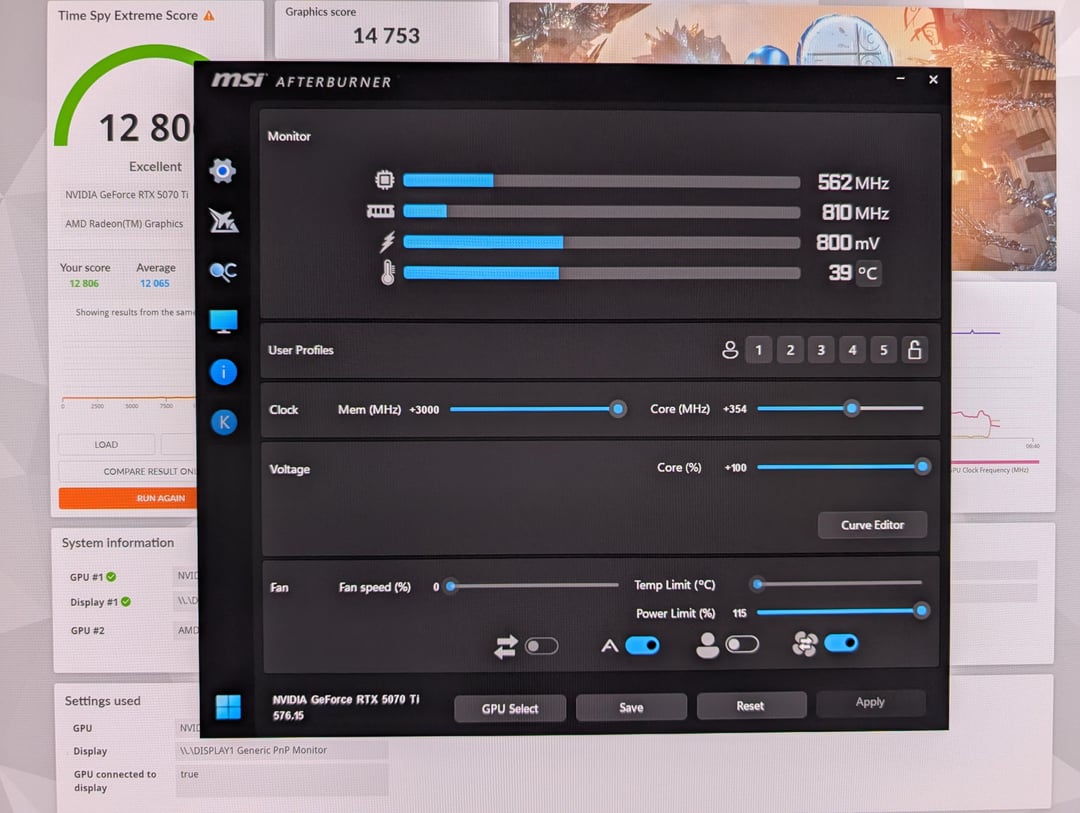Click the Graphics score 14 753 in 3DMark
Screen dimensions: 1080x813
[x=386, y=35]
